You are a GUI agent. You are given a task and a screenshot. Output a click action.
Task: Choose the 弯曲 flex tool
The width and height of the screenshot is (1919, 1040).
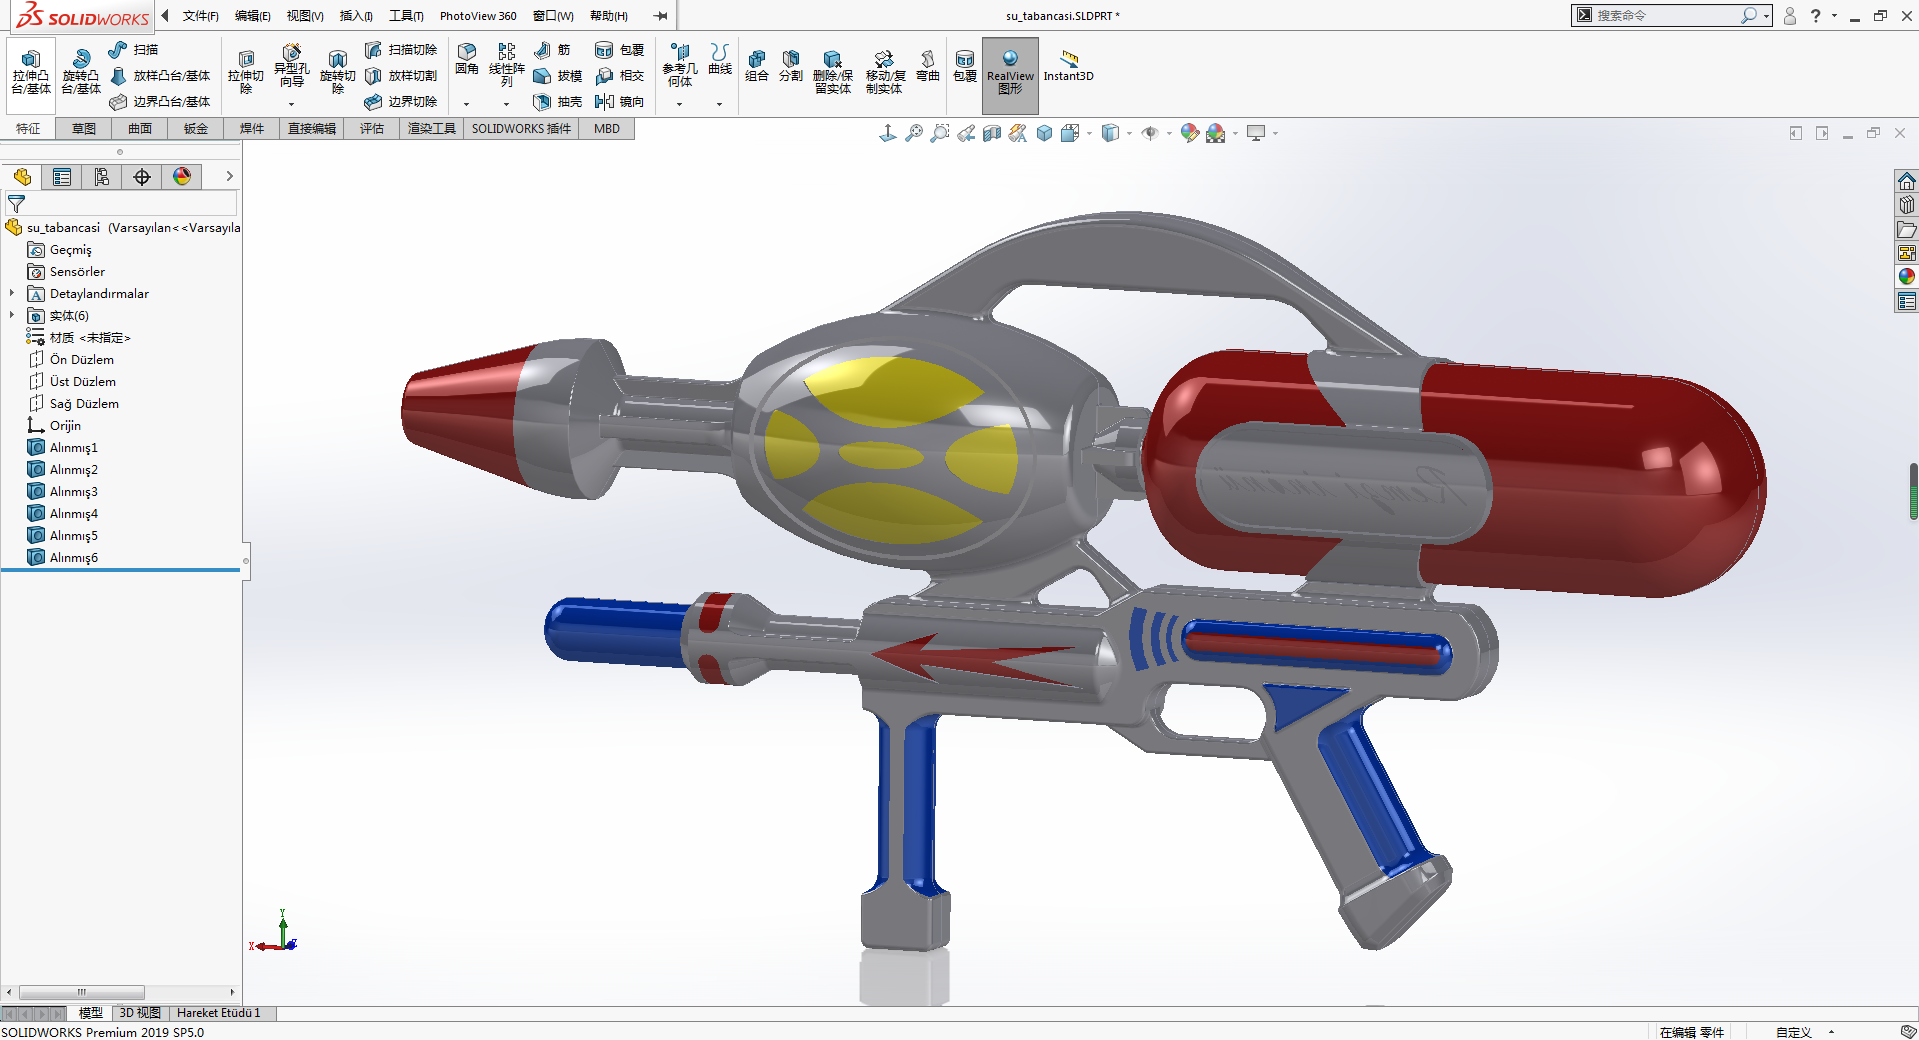click(928, 66)
